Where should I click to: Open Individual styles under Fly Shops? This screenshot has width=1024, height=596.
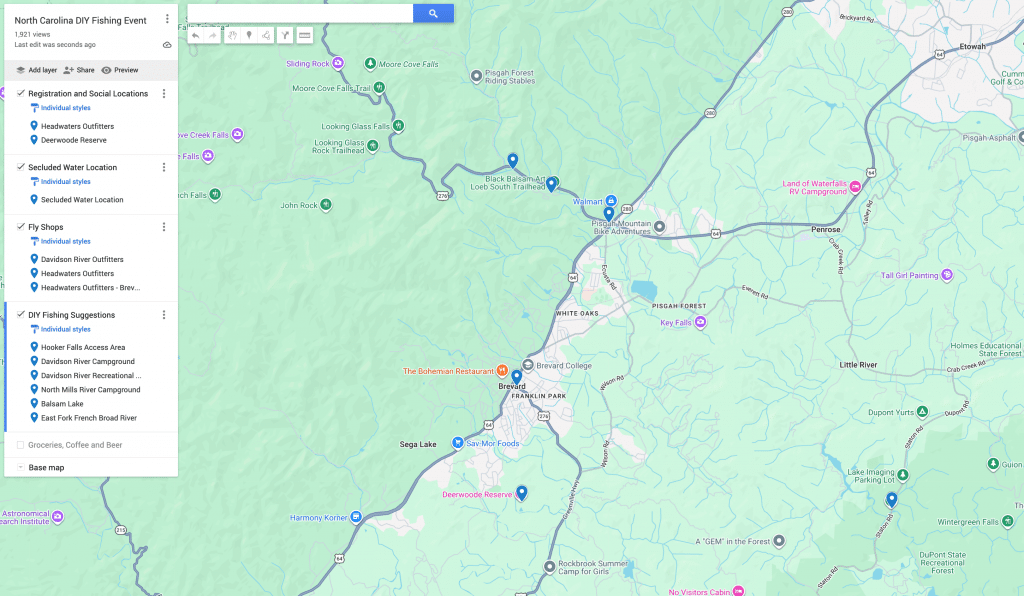pyautogui.click(x=65, y=242)
